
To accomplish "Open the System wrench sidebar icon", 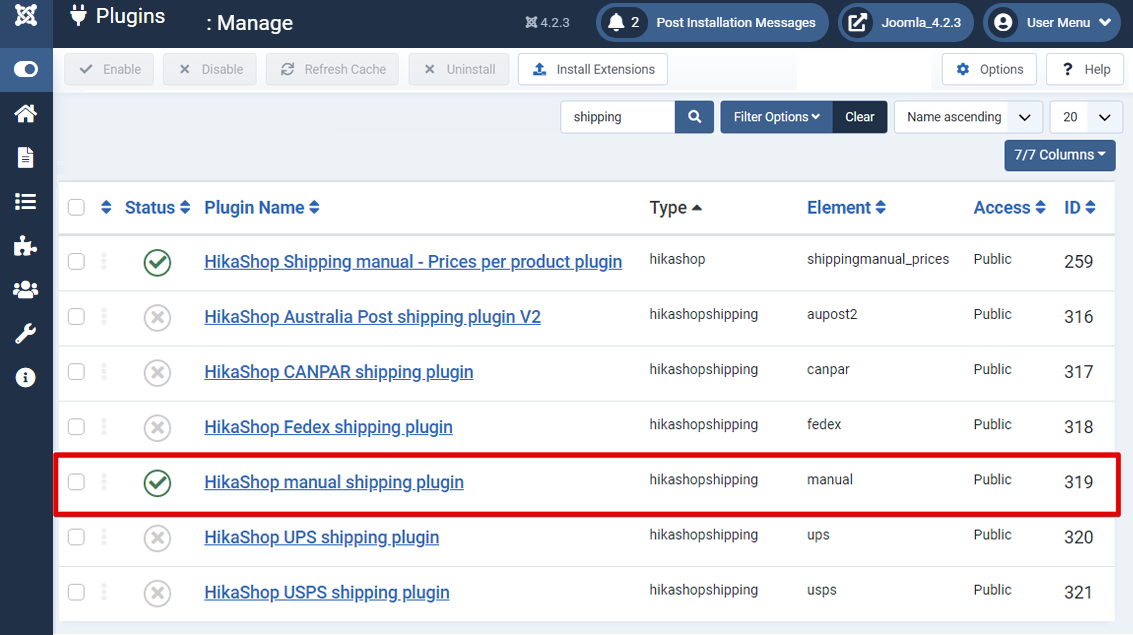I will click(x=26, y=334).
